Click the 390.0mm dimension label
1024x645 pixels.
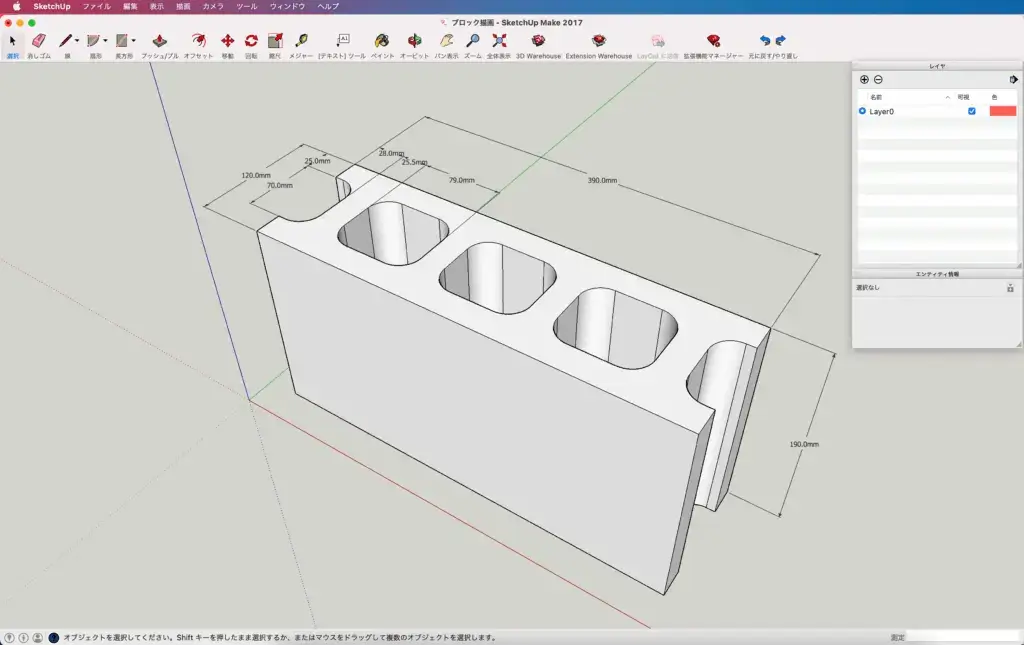pyautogui.click(x=602, y=180)
